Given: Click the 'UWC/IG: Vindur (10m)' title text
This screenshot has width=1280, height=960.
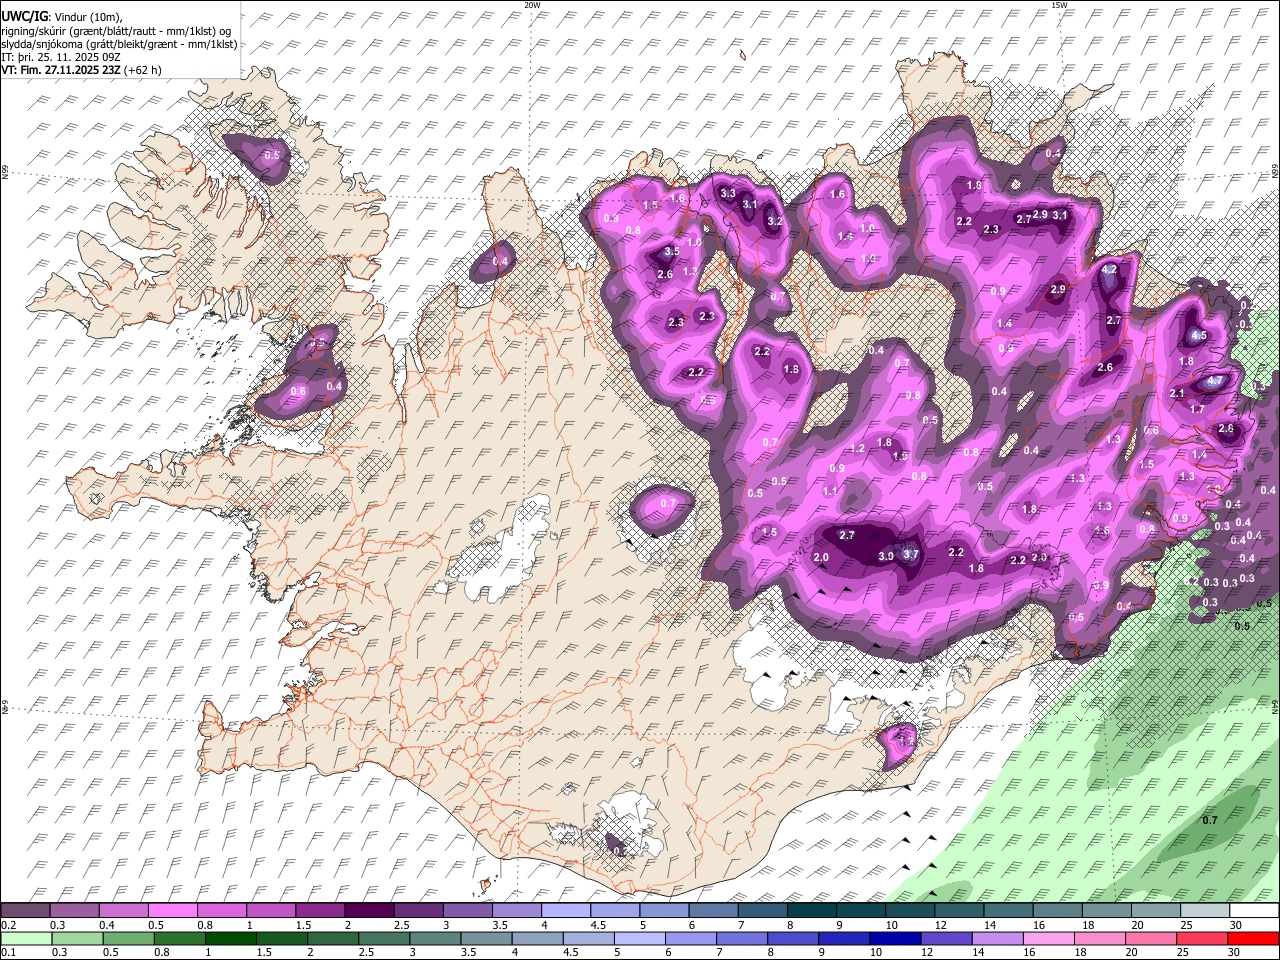Looking at the screenshot, I should 60,17.
